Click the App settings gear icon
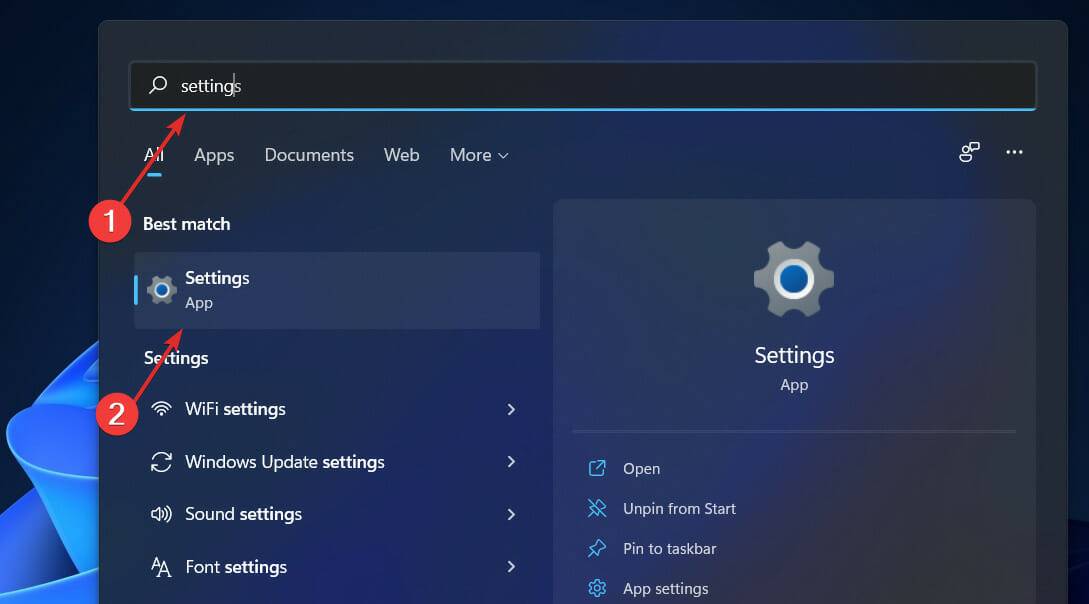Viewport: 1089px width, 604px height. [x=597, y=589]
